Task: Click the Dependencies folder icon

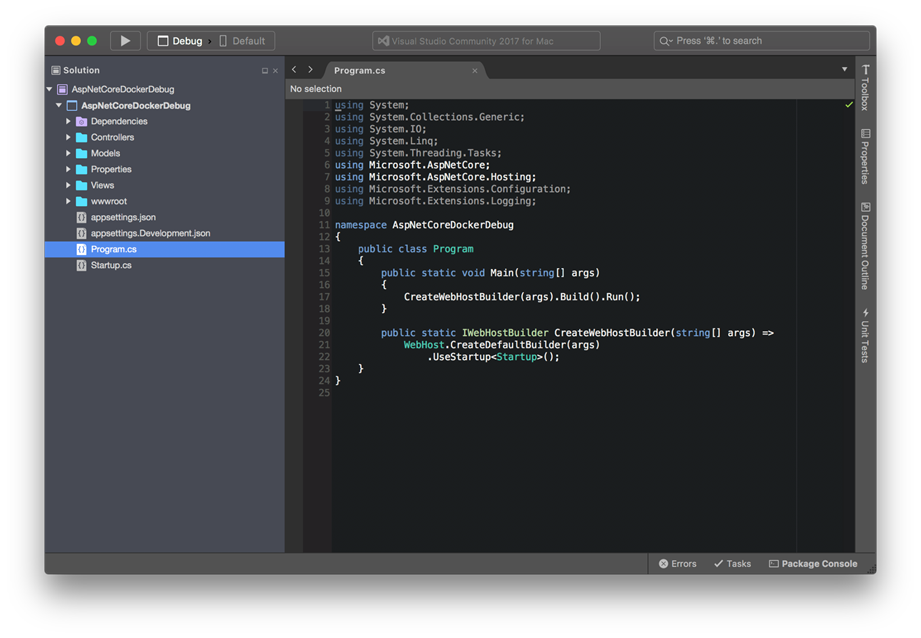Action: [x=82, y=122]
